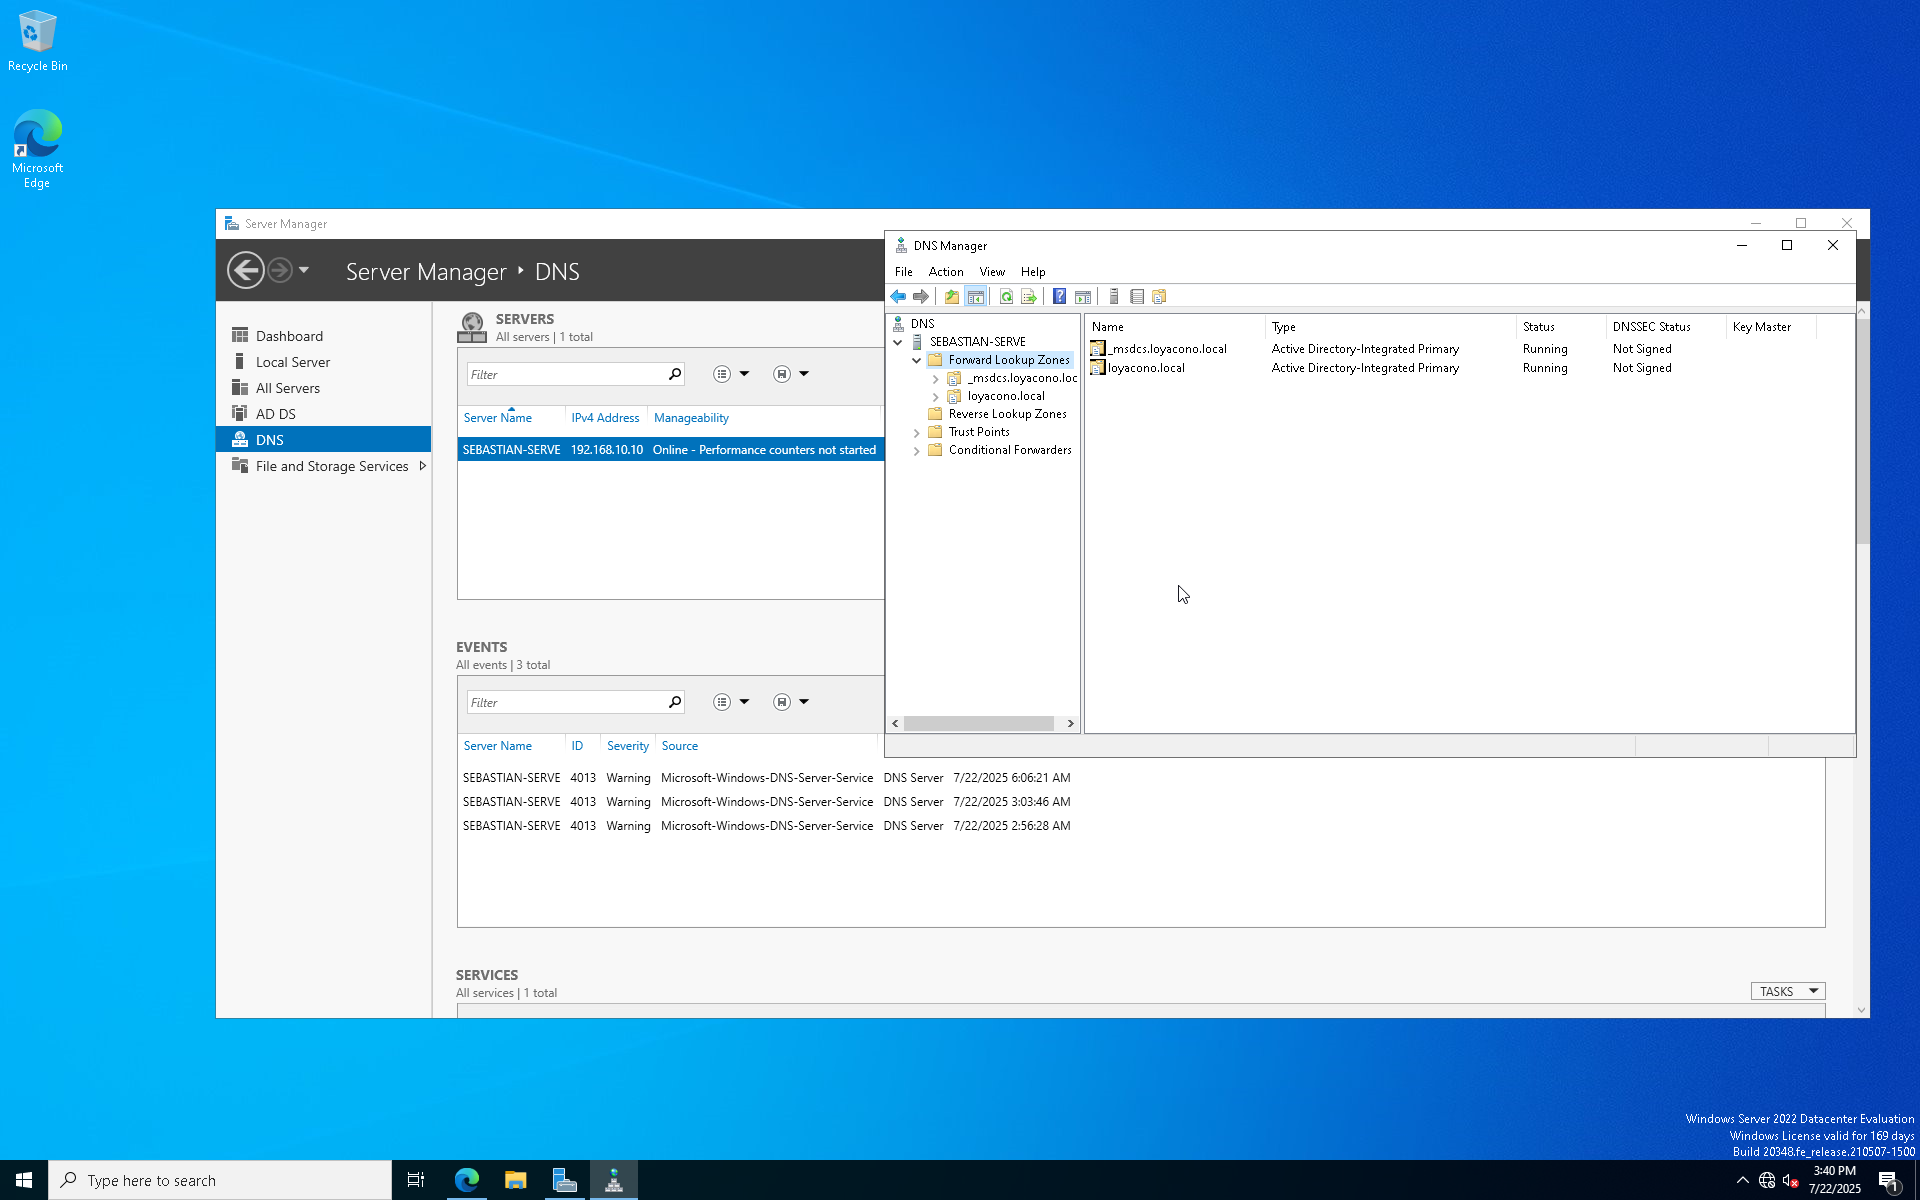Open Services TASKS dropdown button
The image size is (1920, 1200).
[x=1787, y=992]
